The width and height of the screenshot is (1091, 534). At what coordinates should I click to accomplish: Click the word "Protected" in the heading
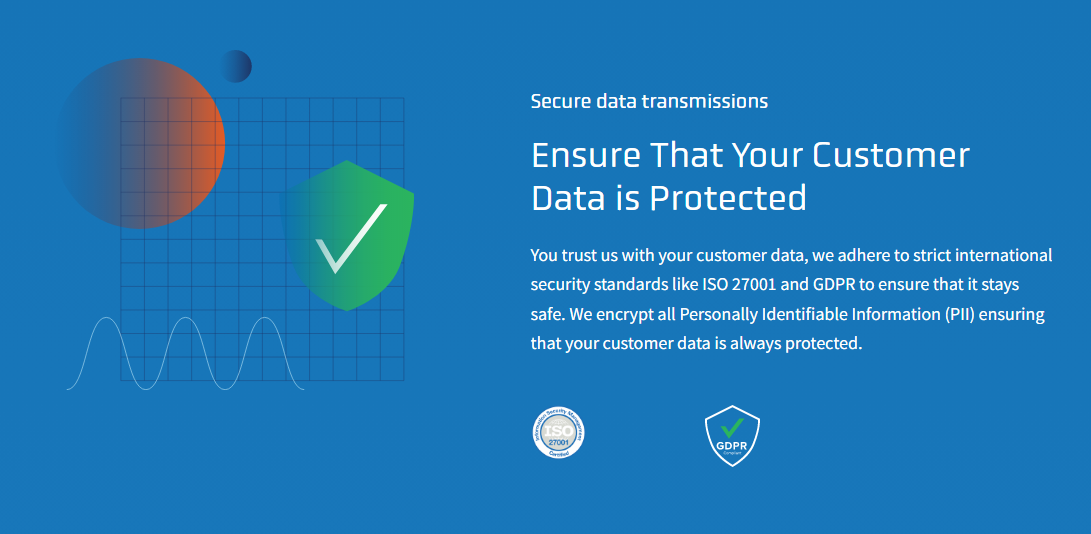point(728,198)
